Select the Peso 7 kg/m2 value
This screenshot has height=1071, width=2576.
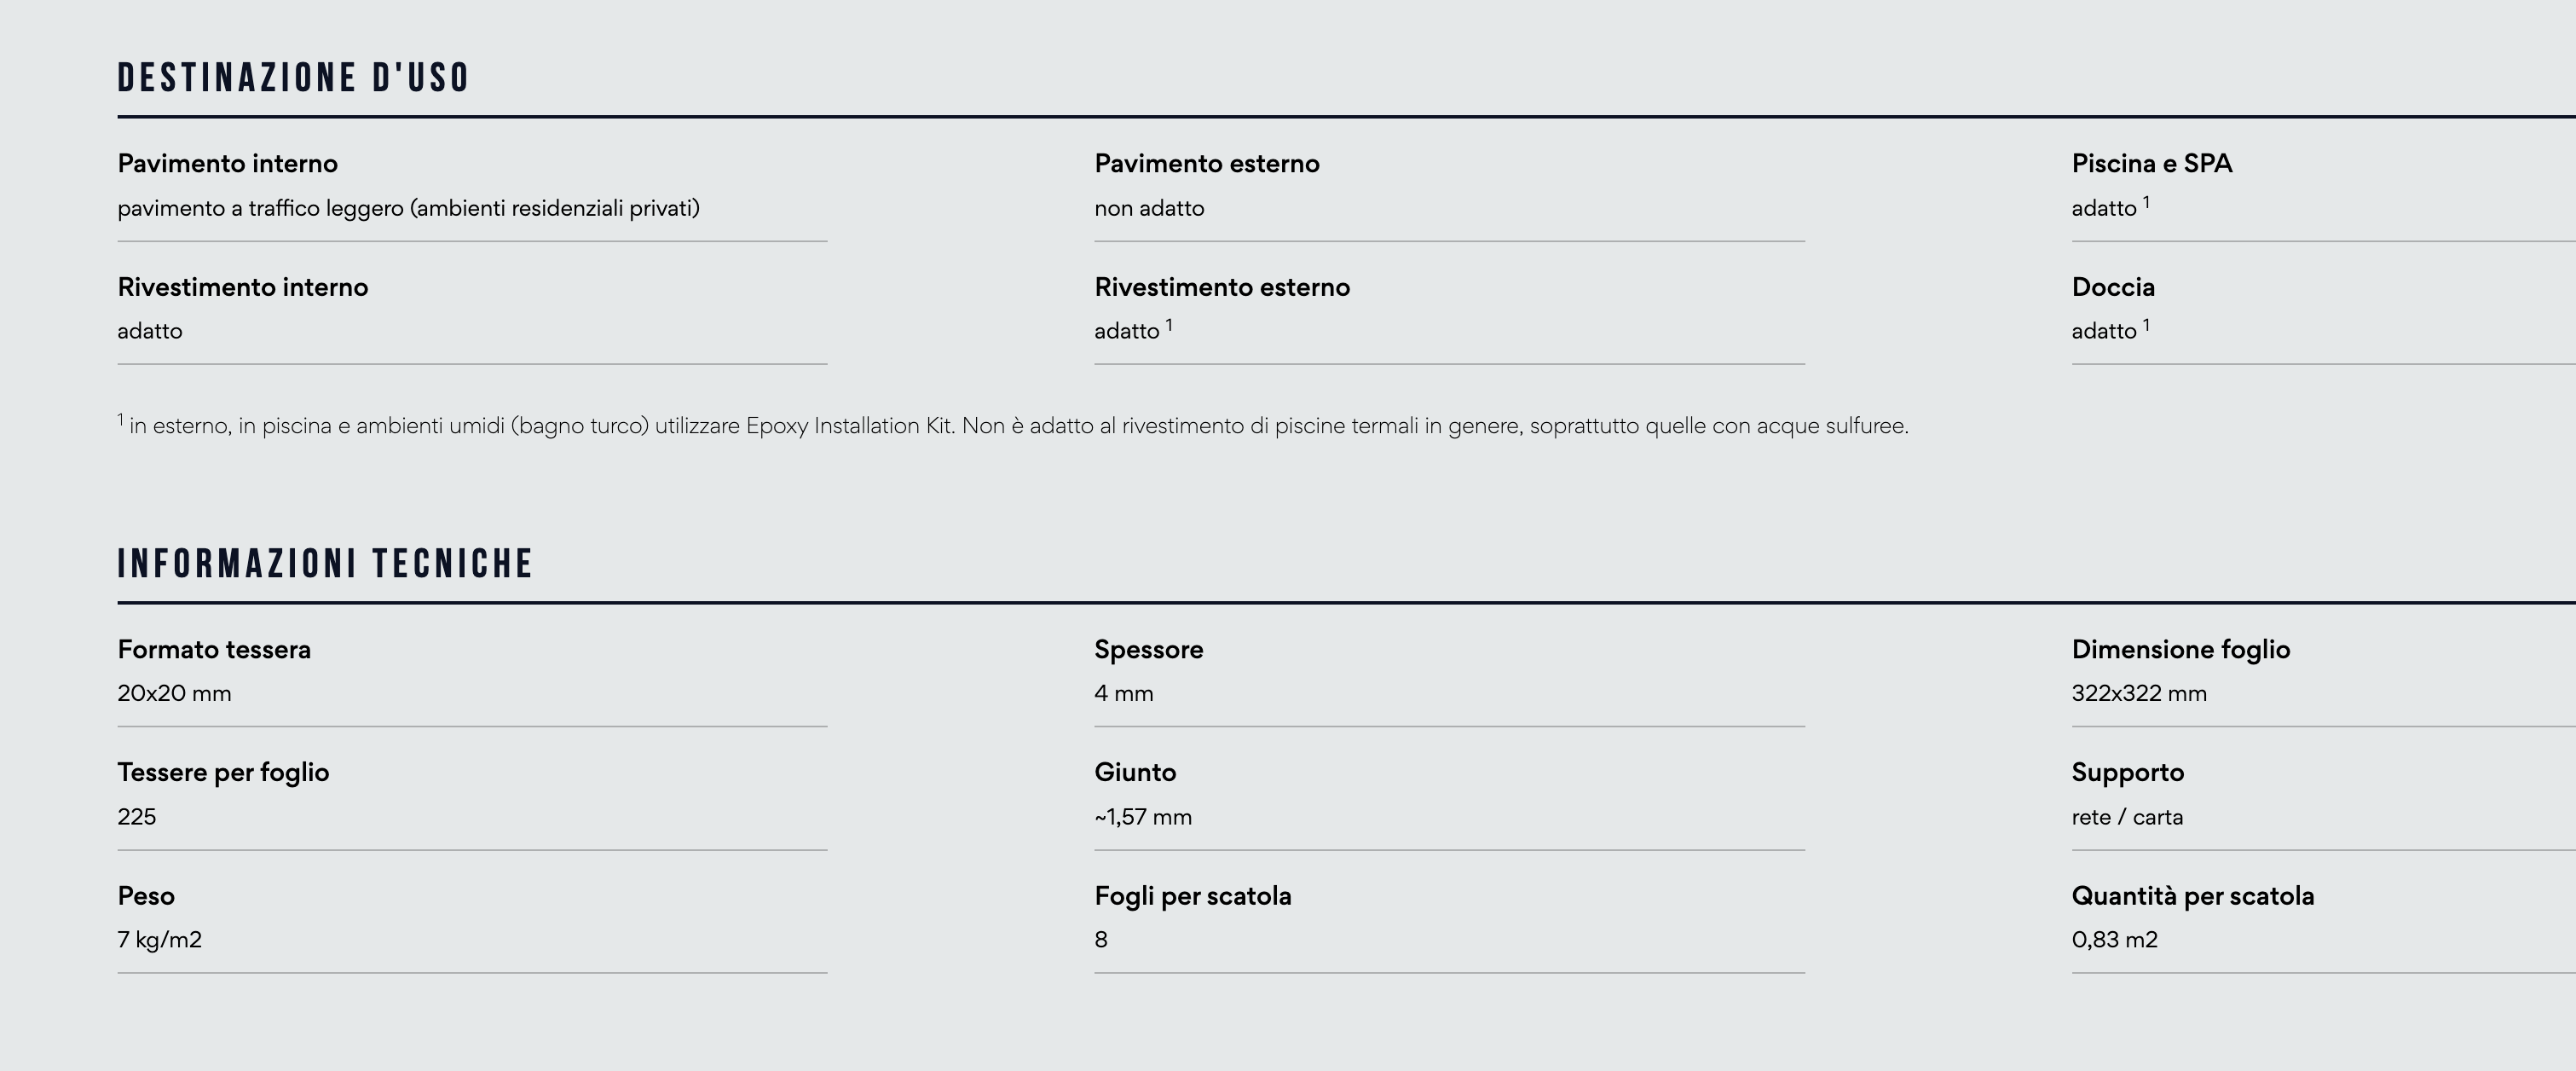pos(160,940)
